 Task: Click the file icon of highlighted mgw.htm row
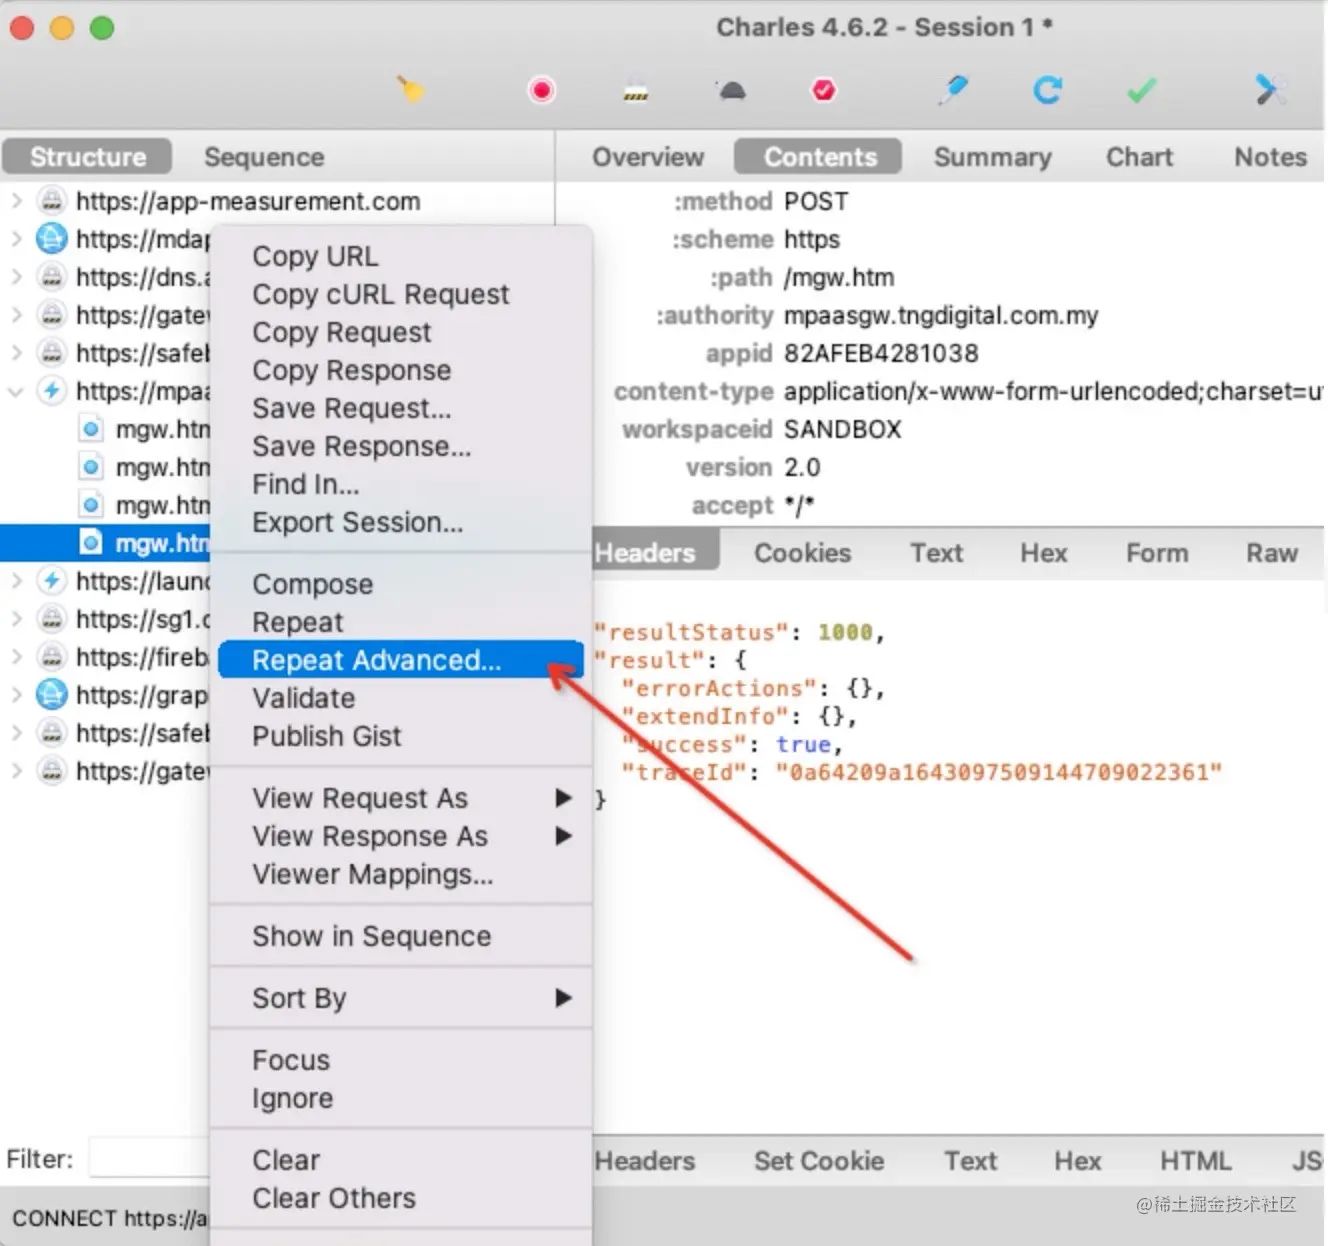[x=91, y=543]
